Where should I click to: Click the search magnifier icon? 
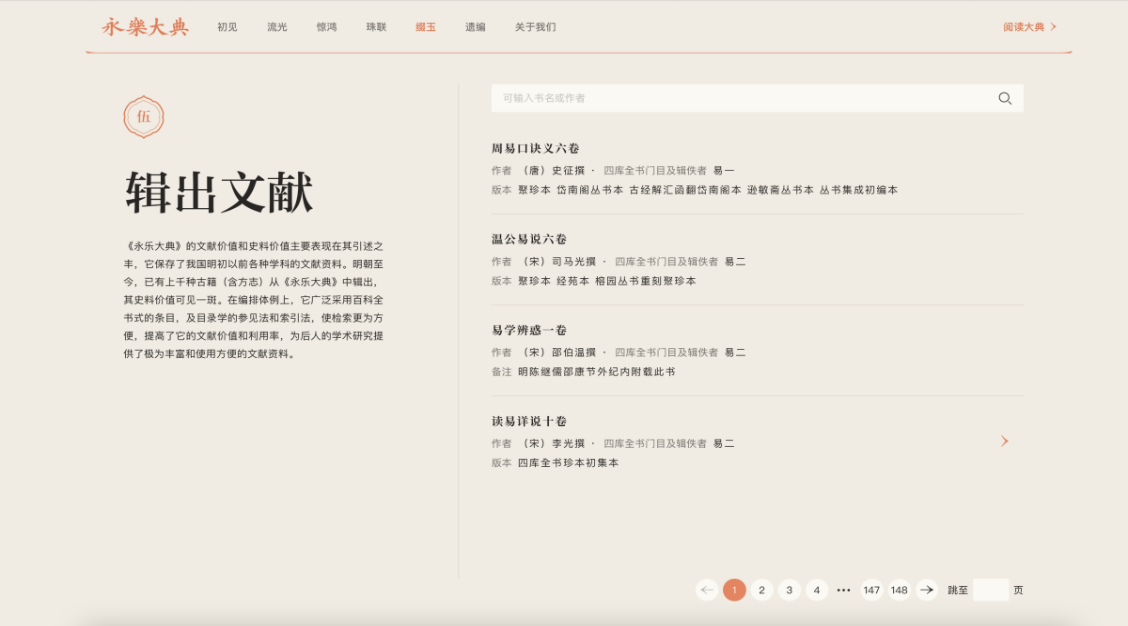click(1004, 99)
